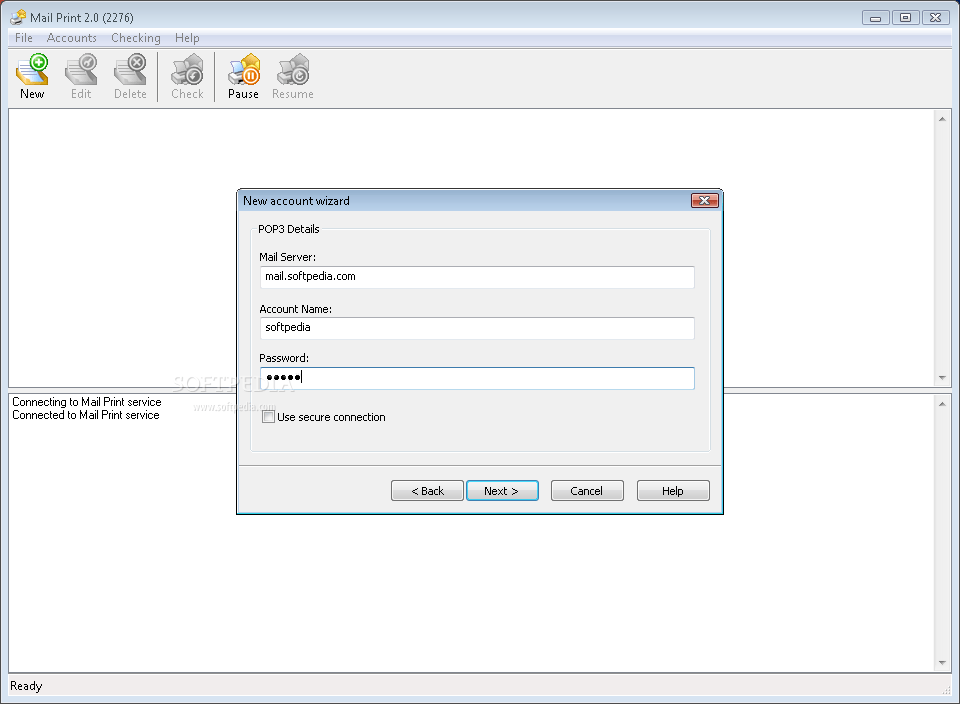Open the Checking menu

pyautogui.click(x=136, y=38)
